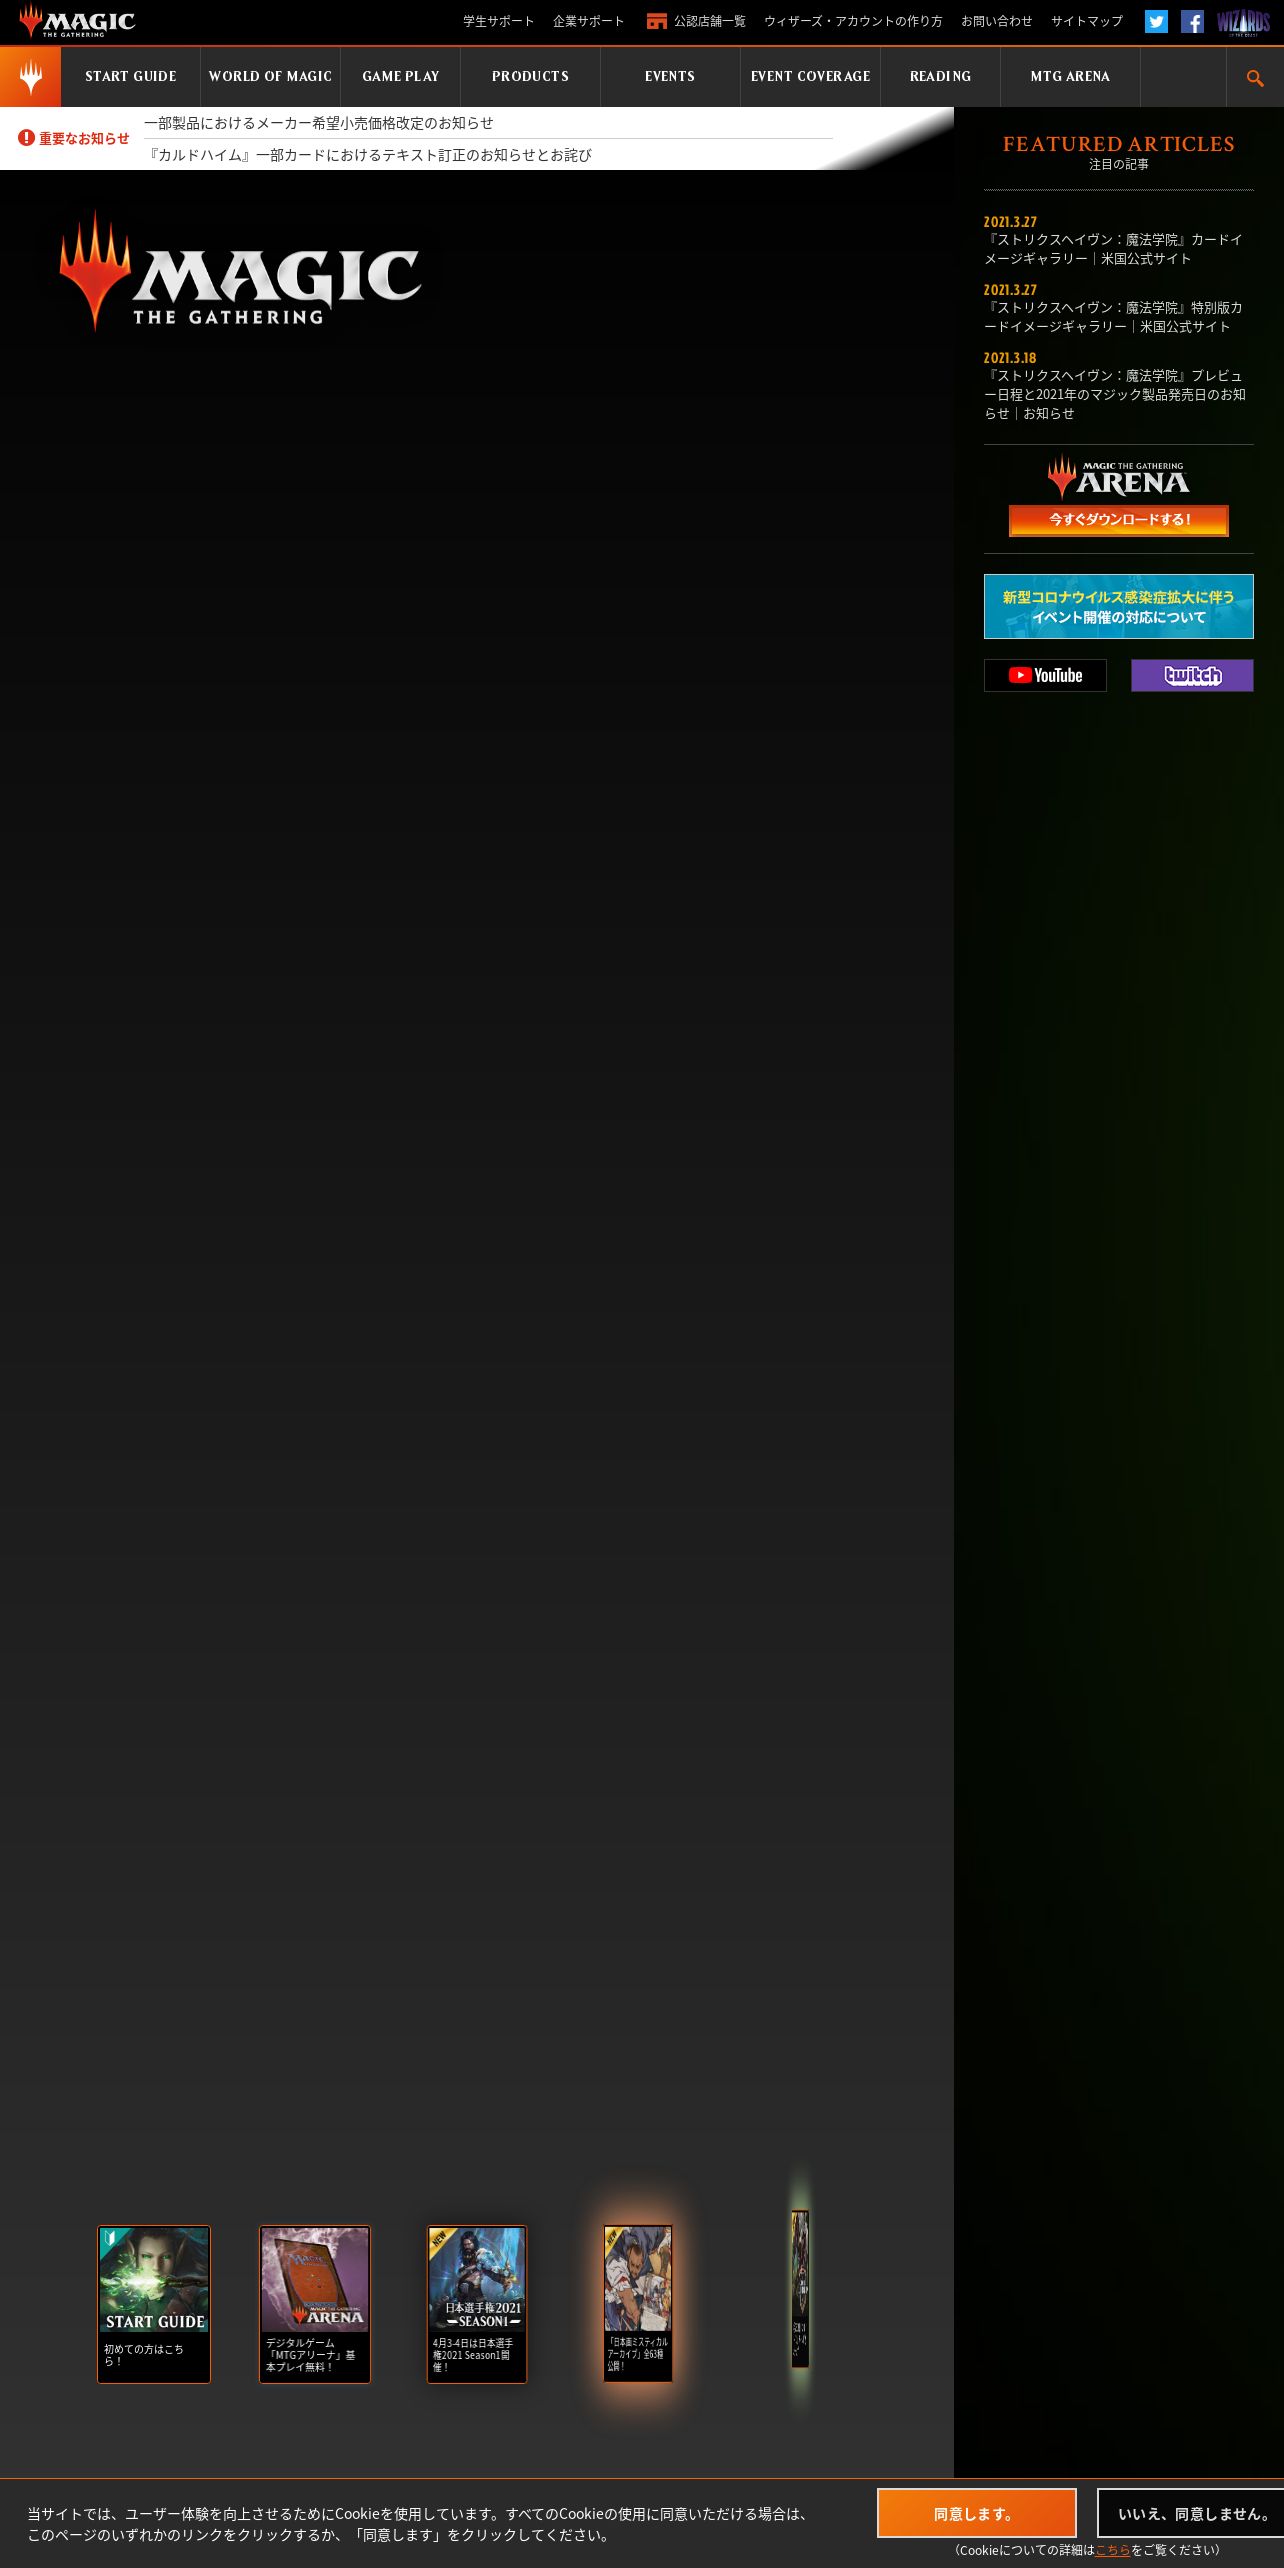Click the MTG Arena sidebar logo
The height and width of the screenshot is (2568, 1284).
coord(1118,478)
